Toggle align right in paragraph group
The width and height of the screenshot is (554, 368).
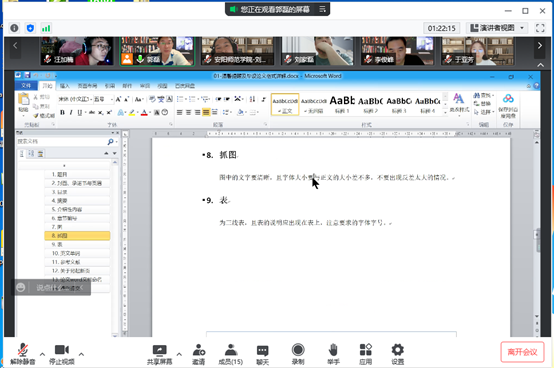(197, 113)
